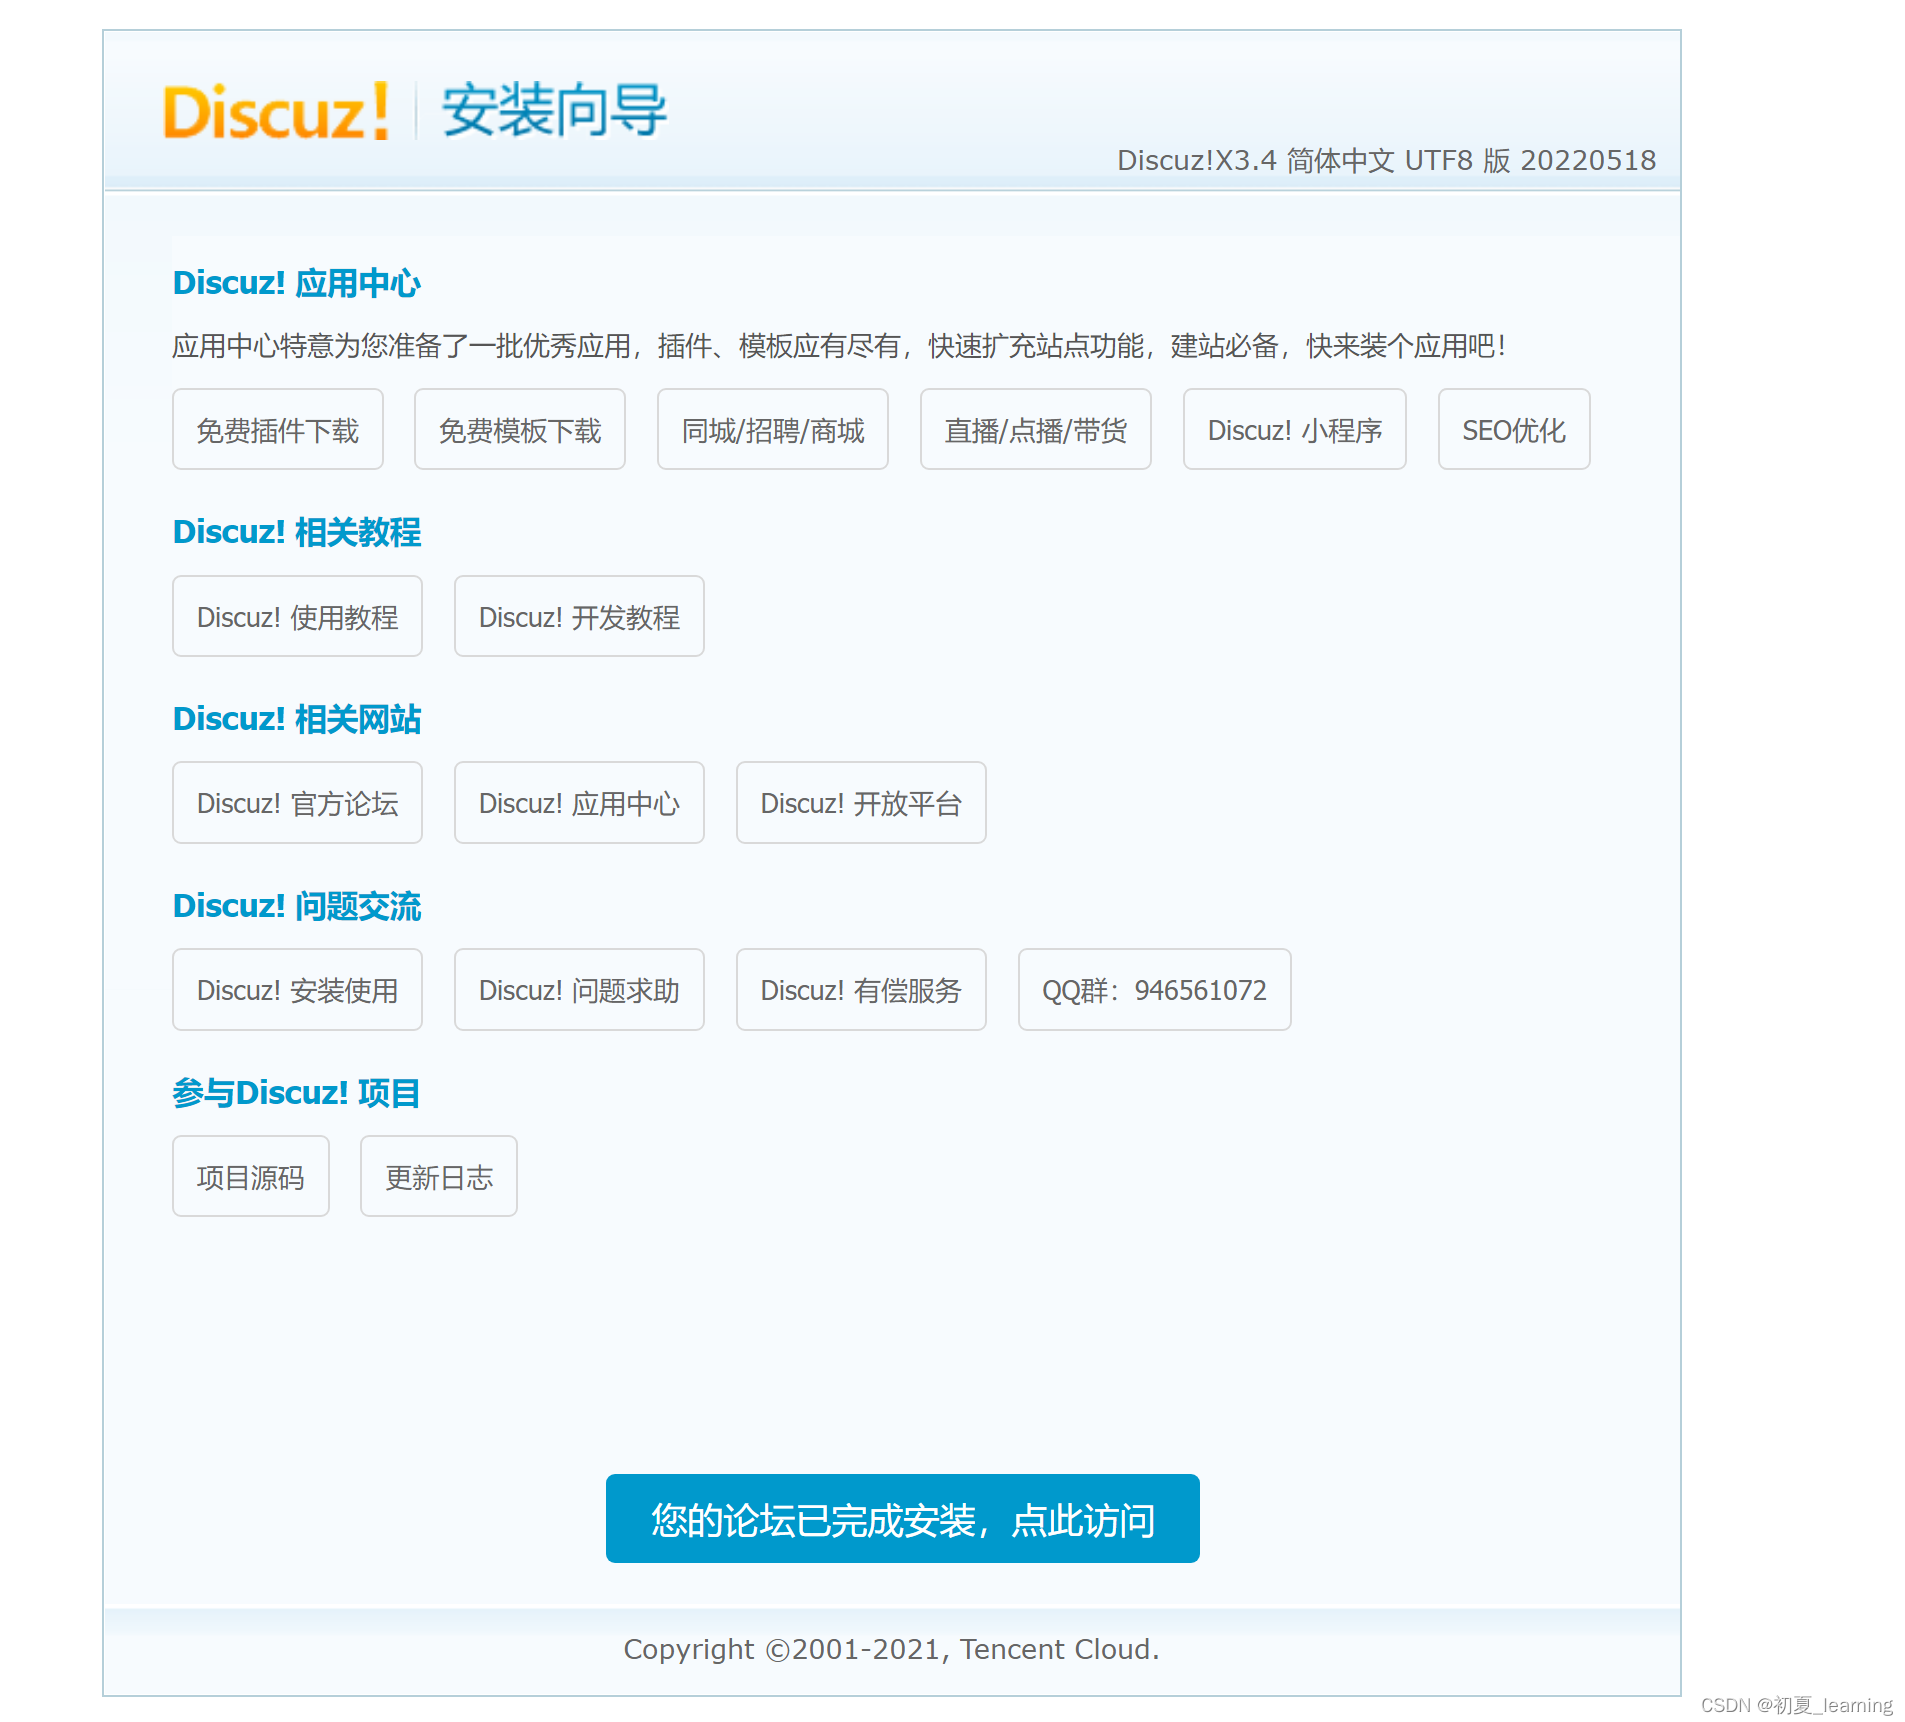This screenshot has height=1722, width=1905.
Task: Open 免费模板下载 page
Action: click(x=518, y=429)
